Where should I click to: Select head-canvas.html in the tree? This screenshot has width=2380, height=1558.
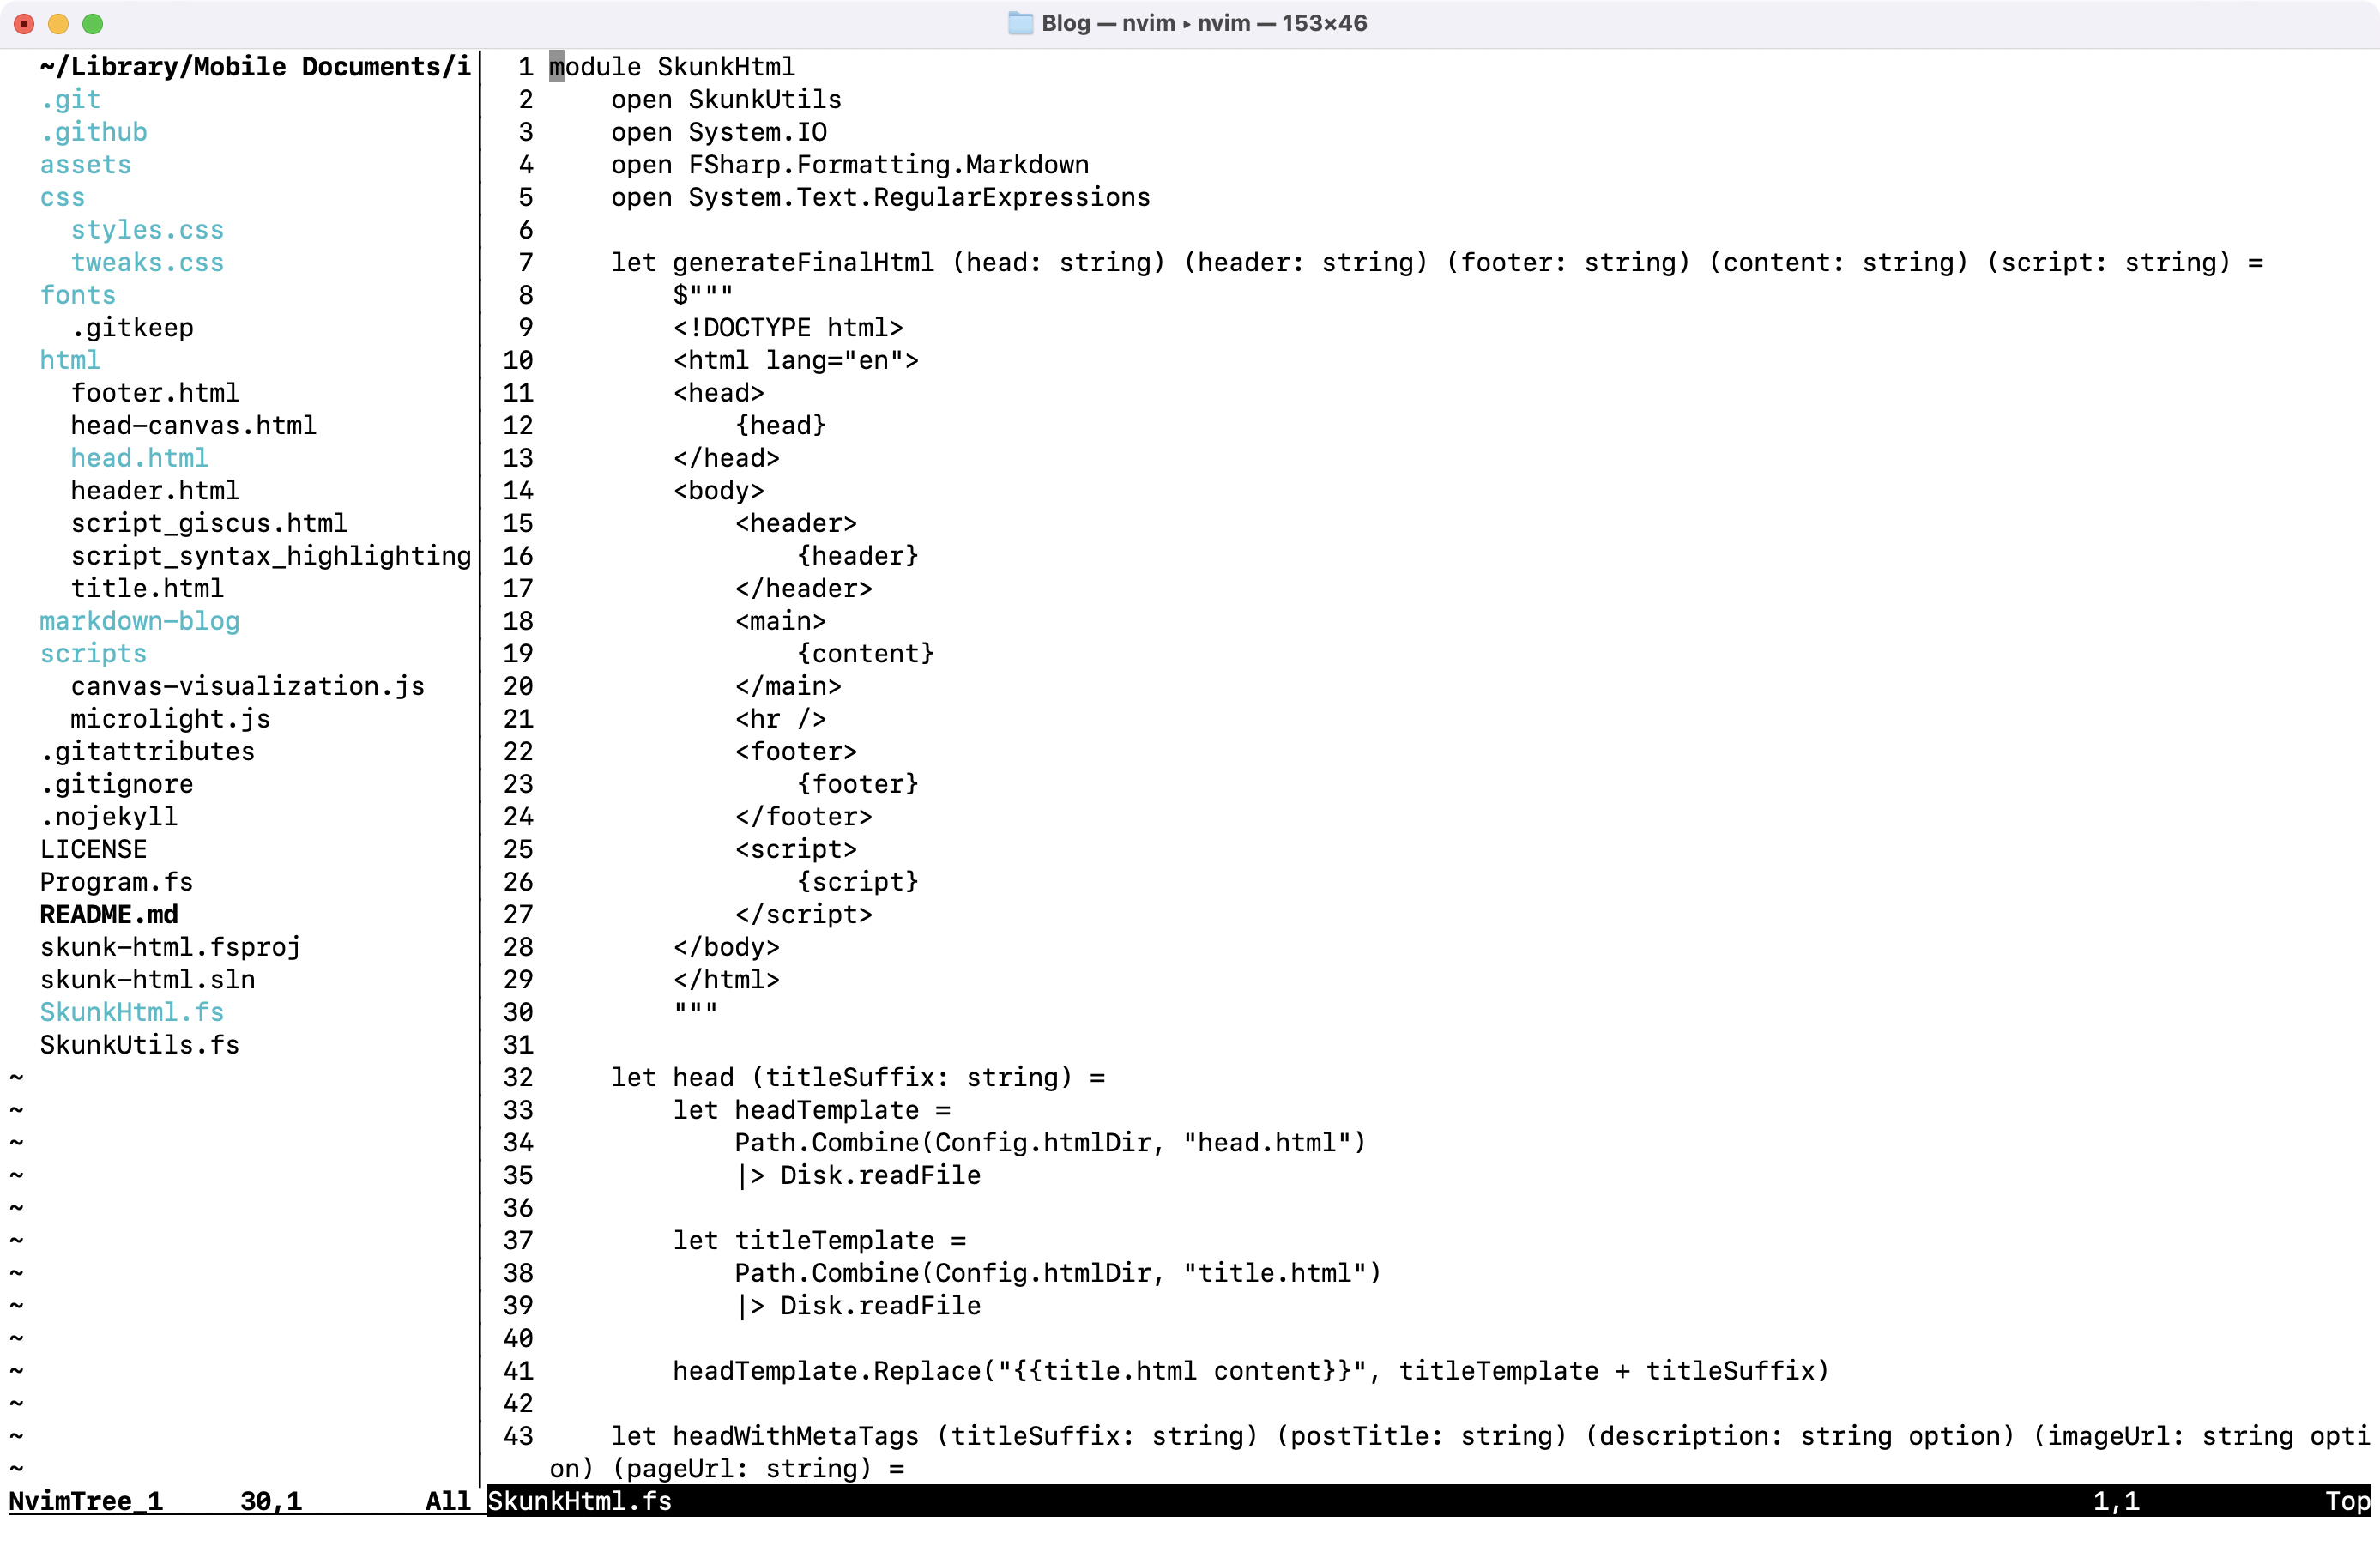[x=193, y=425]
